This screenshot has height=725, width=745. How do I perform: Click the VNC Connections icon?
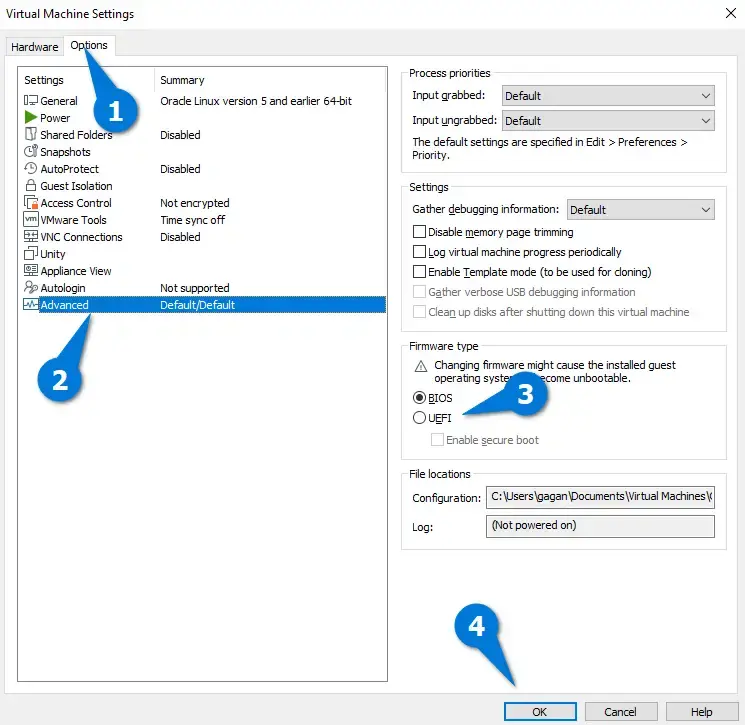pyautogui.click(x=31, y=236)
